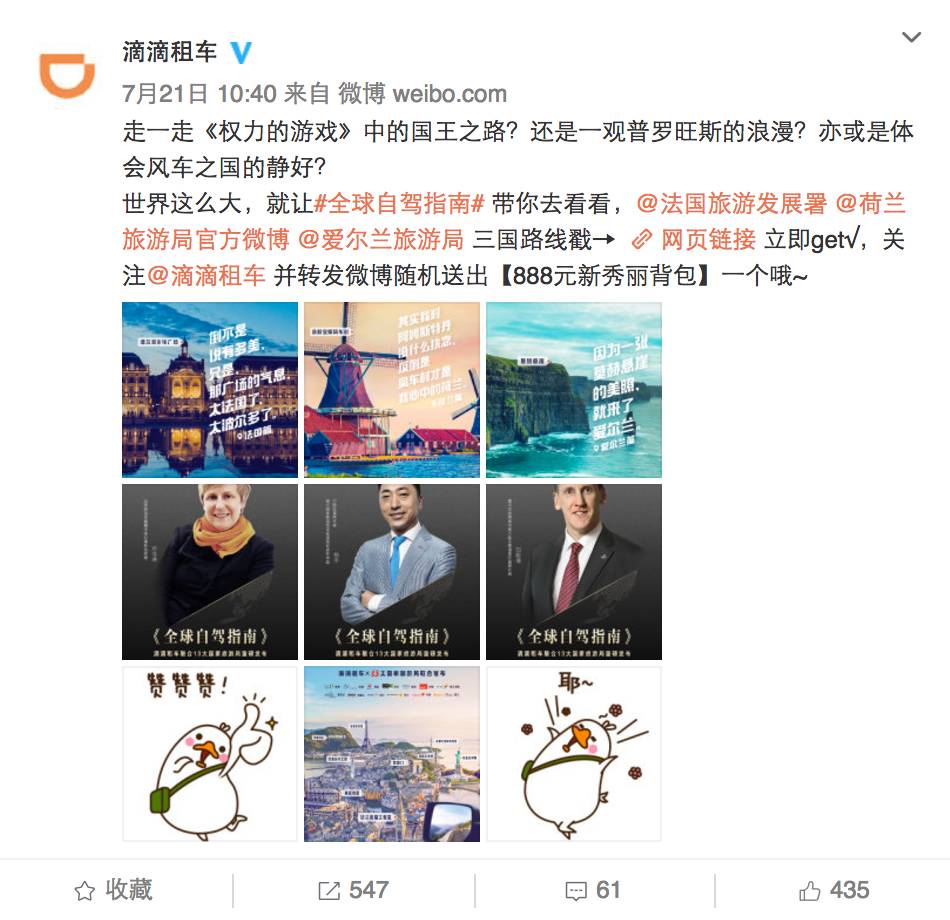Viewport: 950px width, 920px height.
Task: Click the chain link icon
Action: [642, 241]
